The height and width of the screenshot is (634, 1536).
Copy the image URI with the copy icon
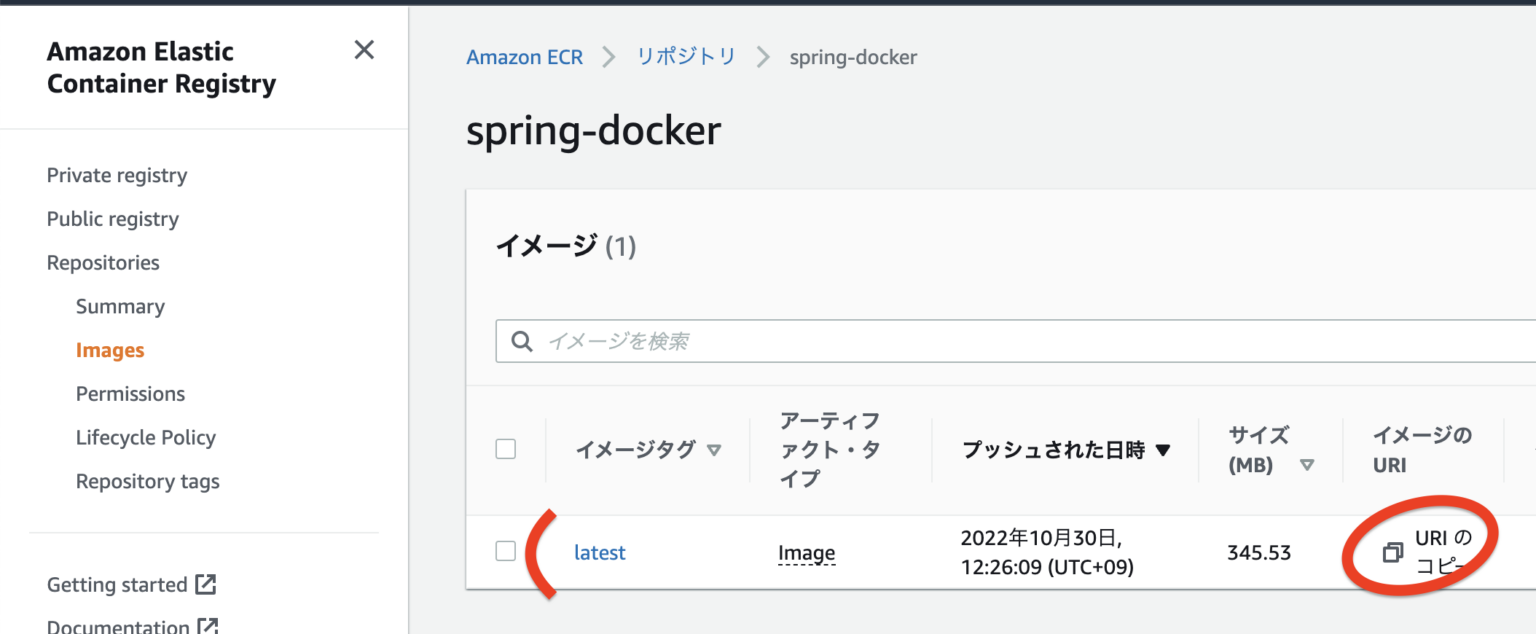tap(1392, 551)
